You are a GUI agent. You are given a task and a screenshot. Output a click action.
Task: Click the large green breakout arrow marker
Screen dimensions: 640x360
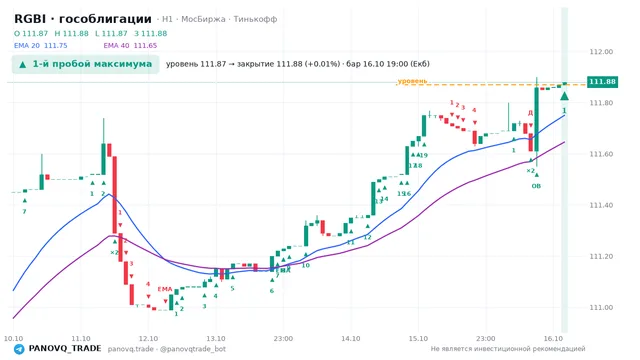coord(564,96)
